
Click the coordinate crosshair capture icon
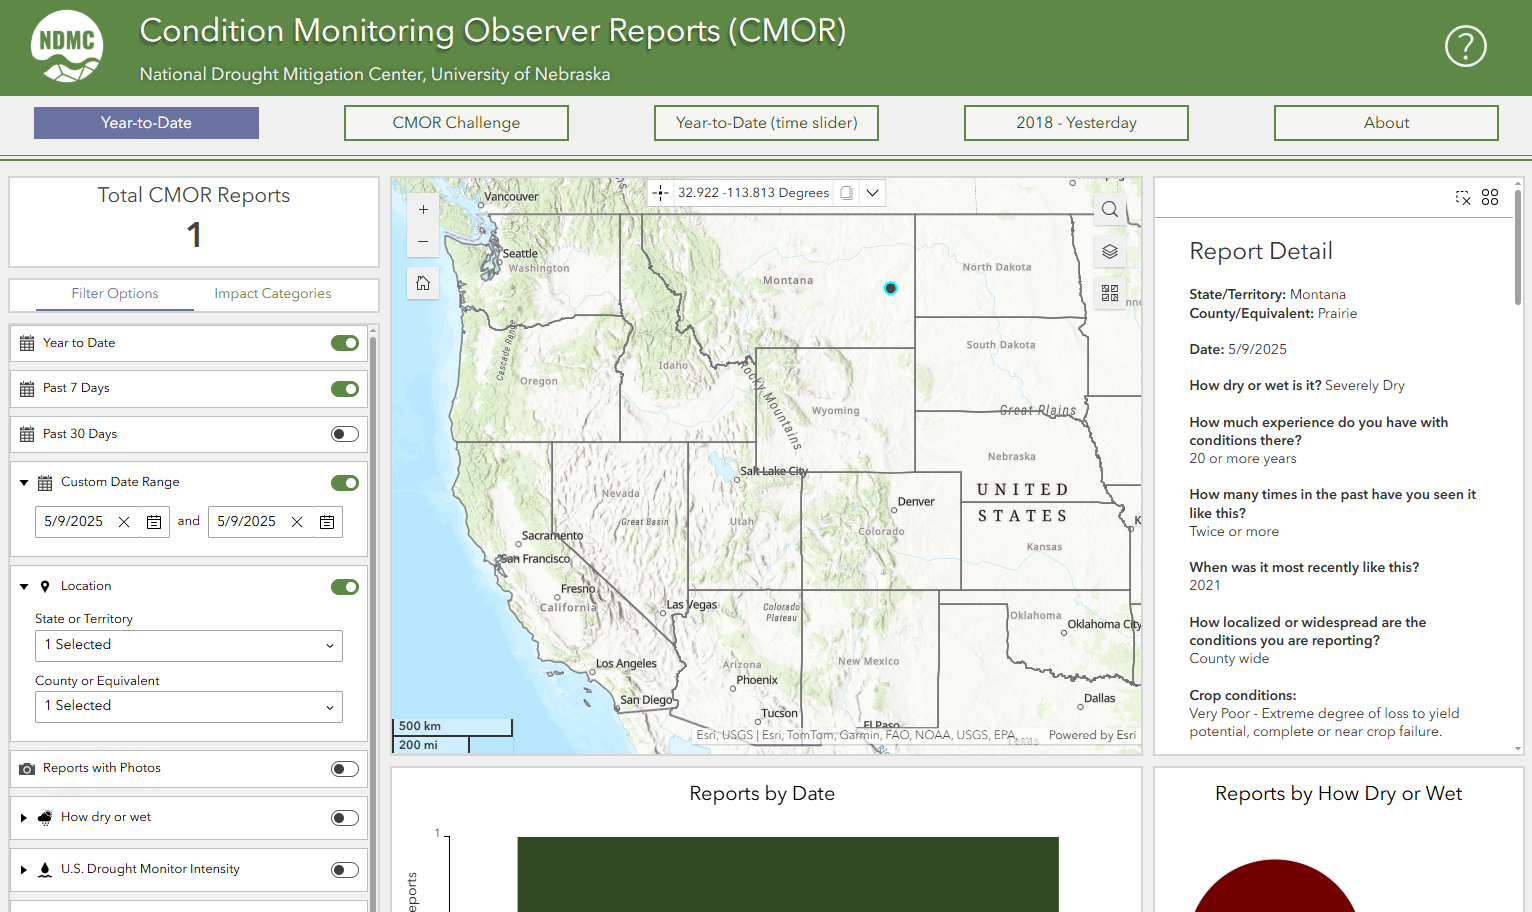pos(660,193)
